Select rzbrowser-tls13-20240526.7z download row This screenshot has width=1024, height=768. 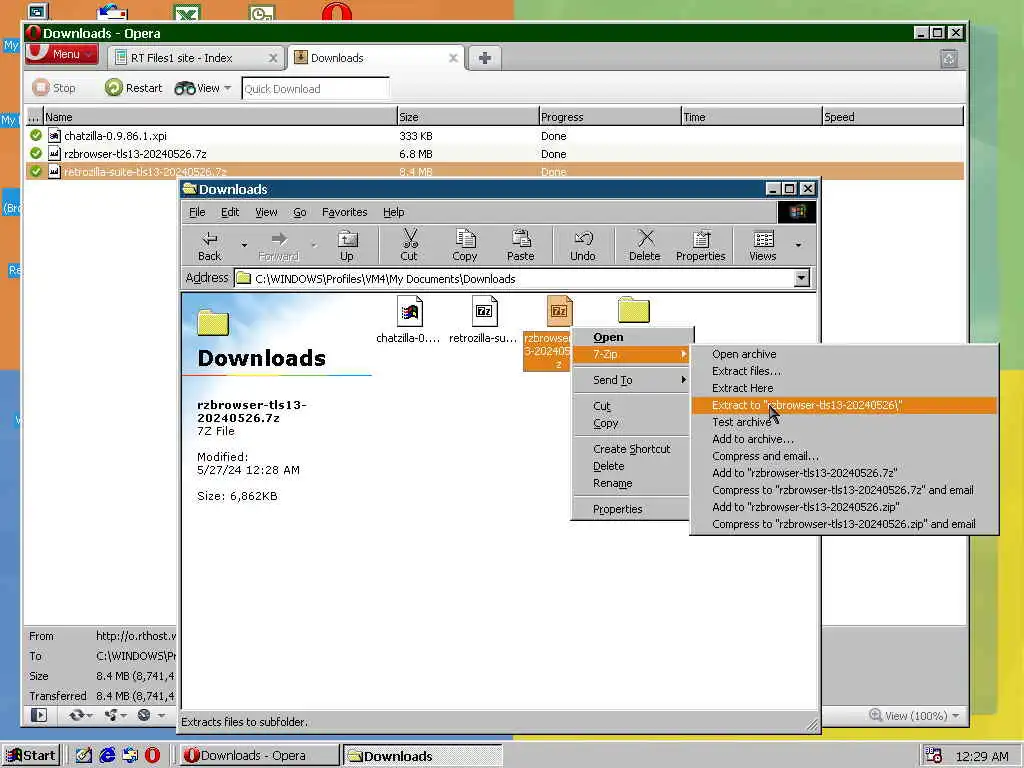coord(494,154)
